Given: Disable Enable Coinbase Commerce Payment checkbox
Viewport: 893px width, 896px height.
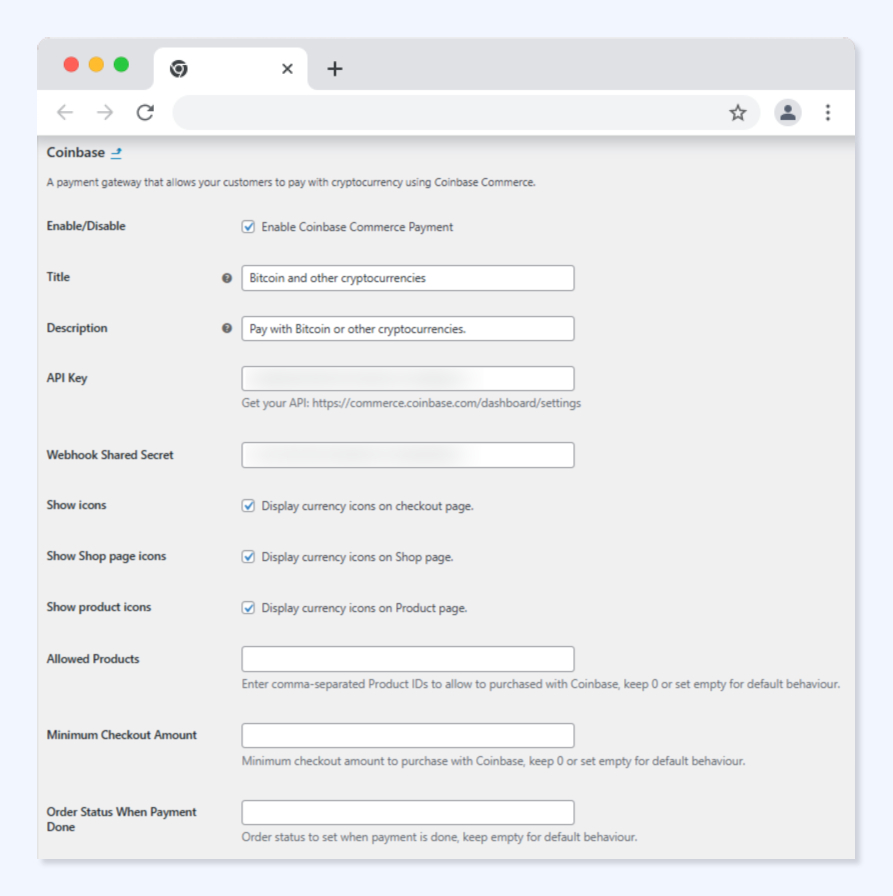Looking at the screenshot, I should pos(249,227).
